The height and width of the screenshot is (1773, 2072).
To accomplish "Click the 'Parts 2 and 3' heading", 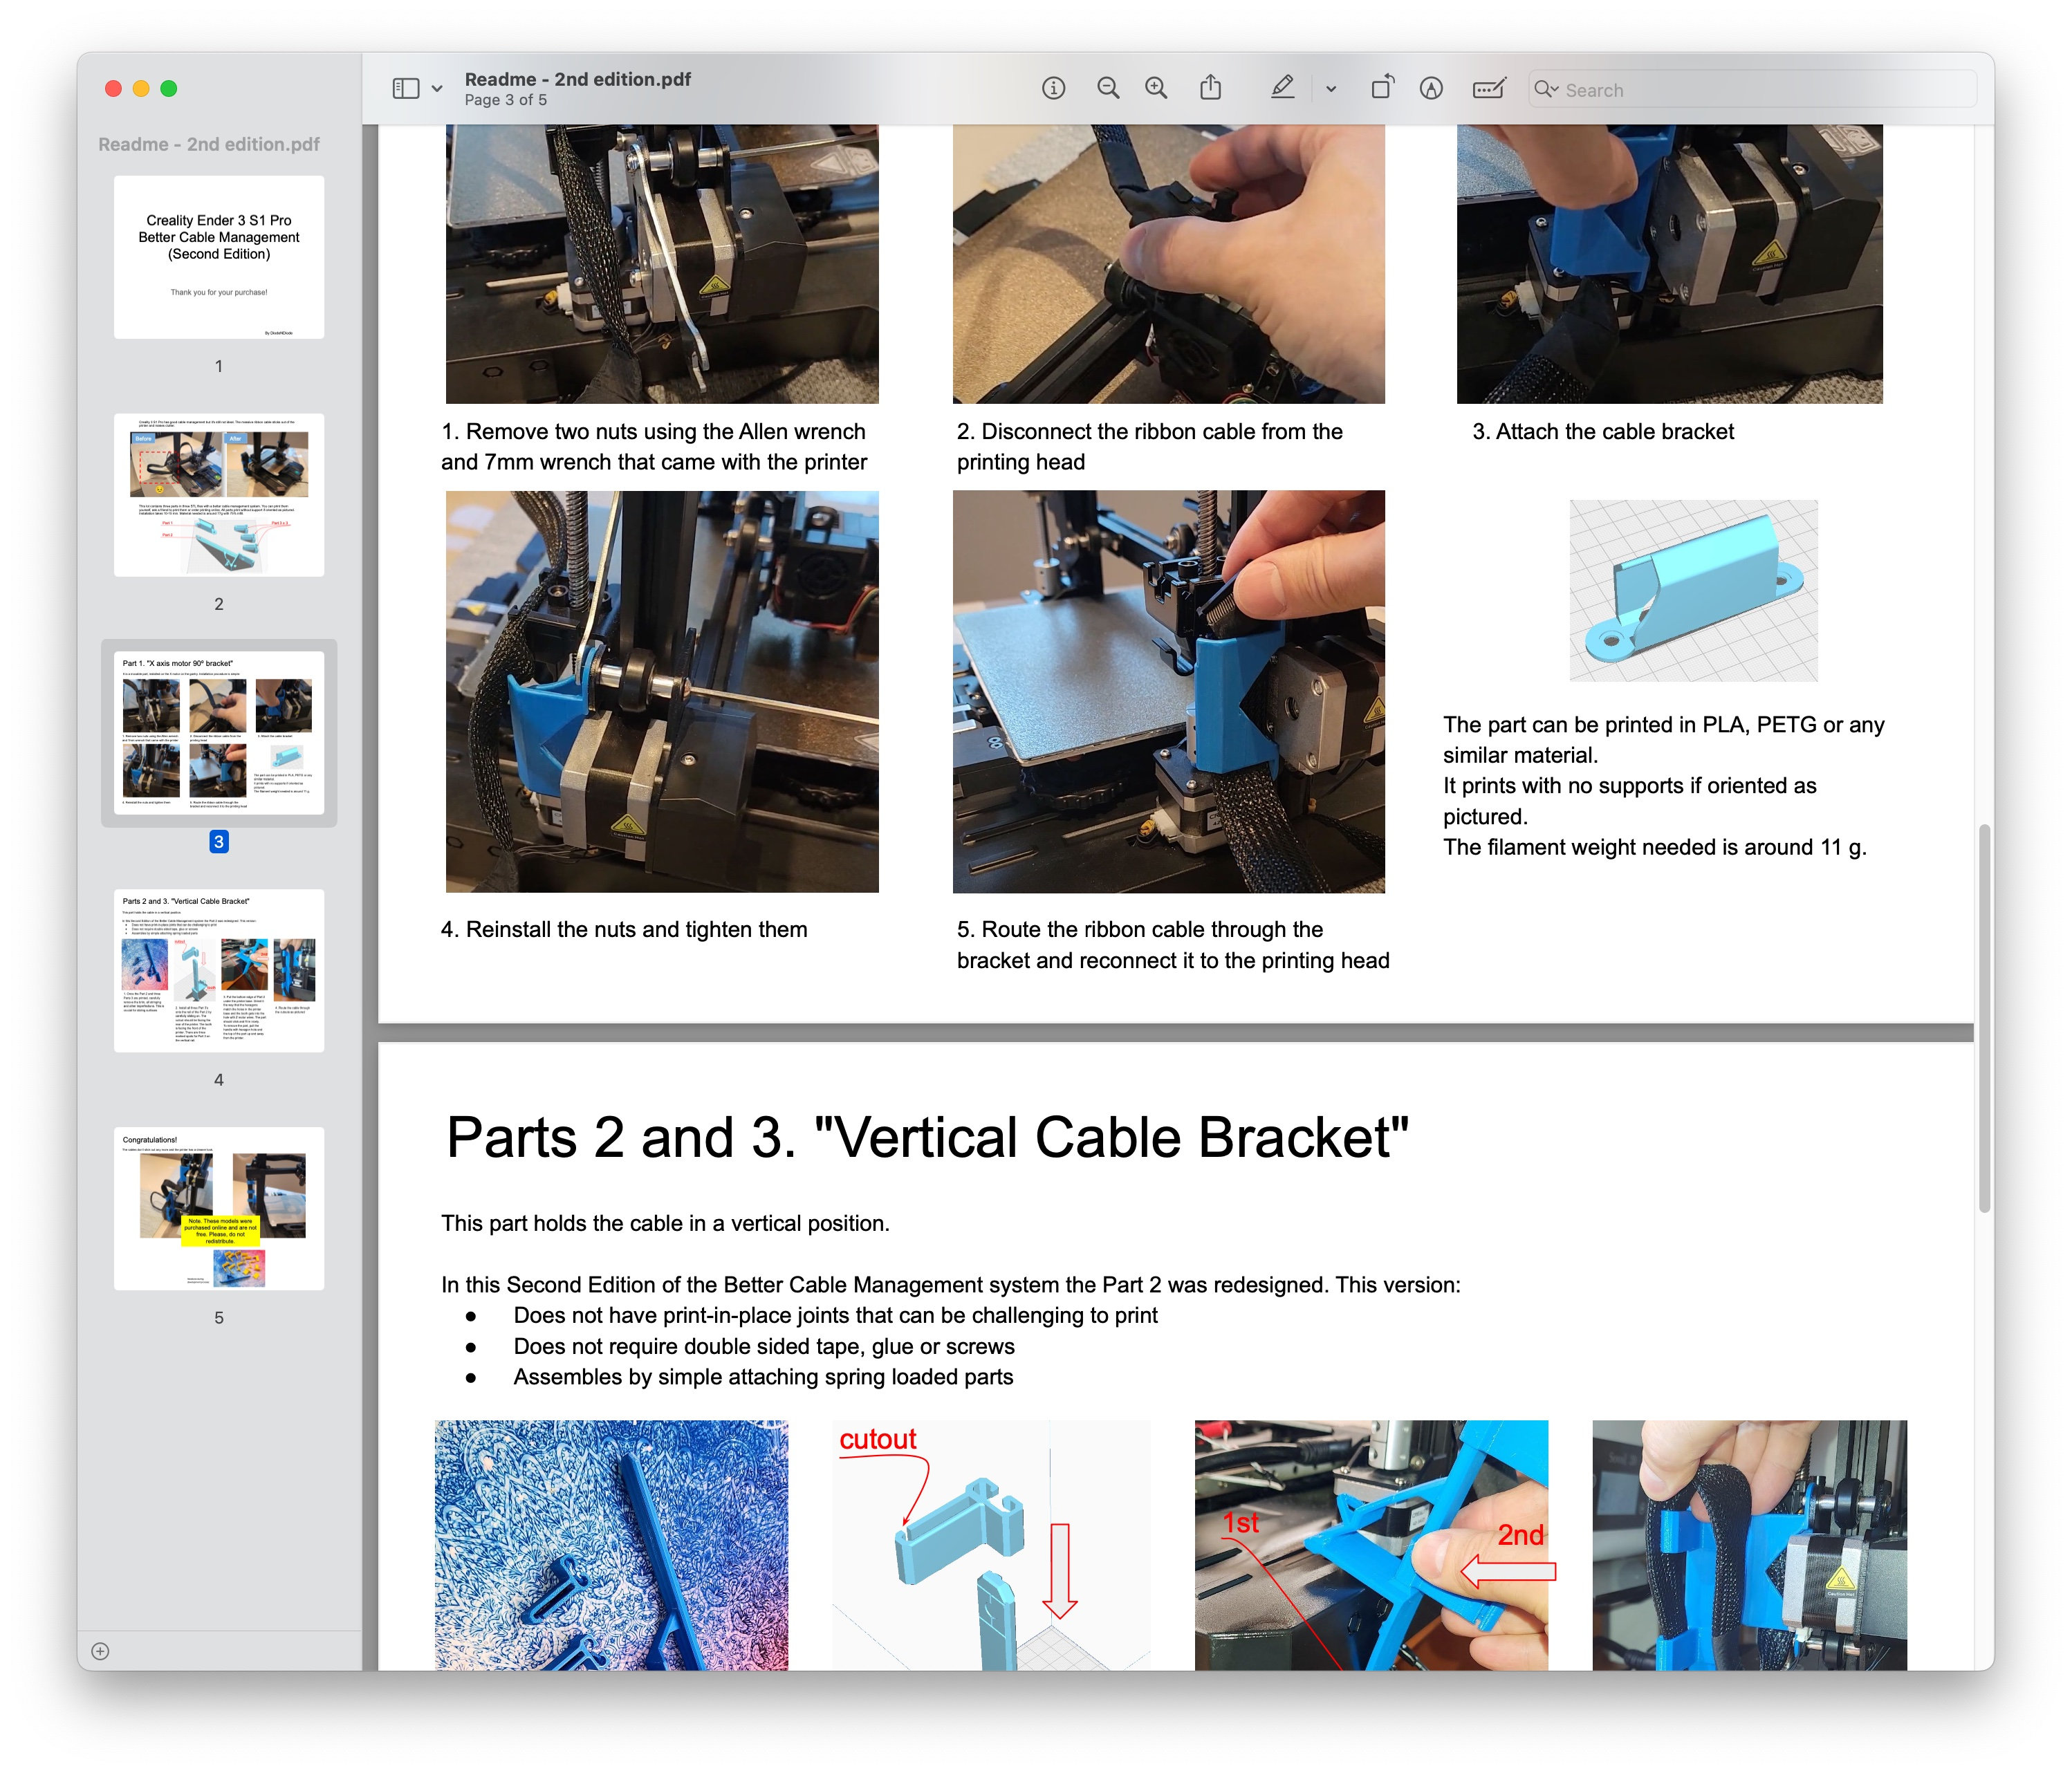I will click(928, 1138).
